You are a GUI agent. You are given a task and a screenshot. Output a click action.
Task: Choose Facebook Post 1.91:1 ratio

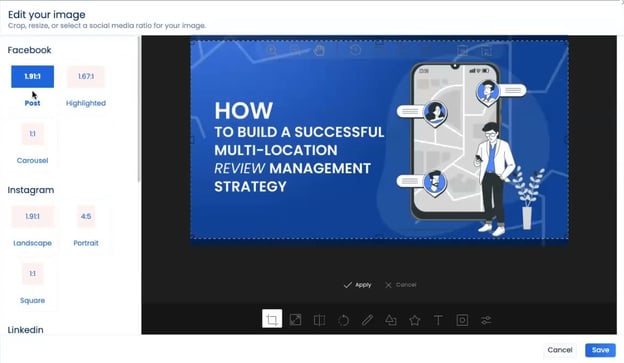pos(33,76)
